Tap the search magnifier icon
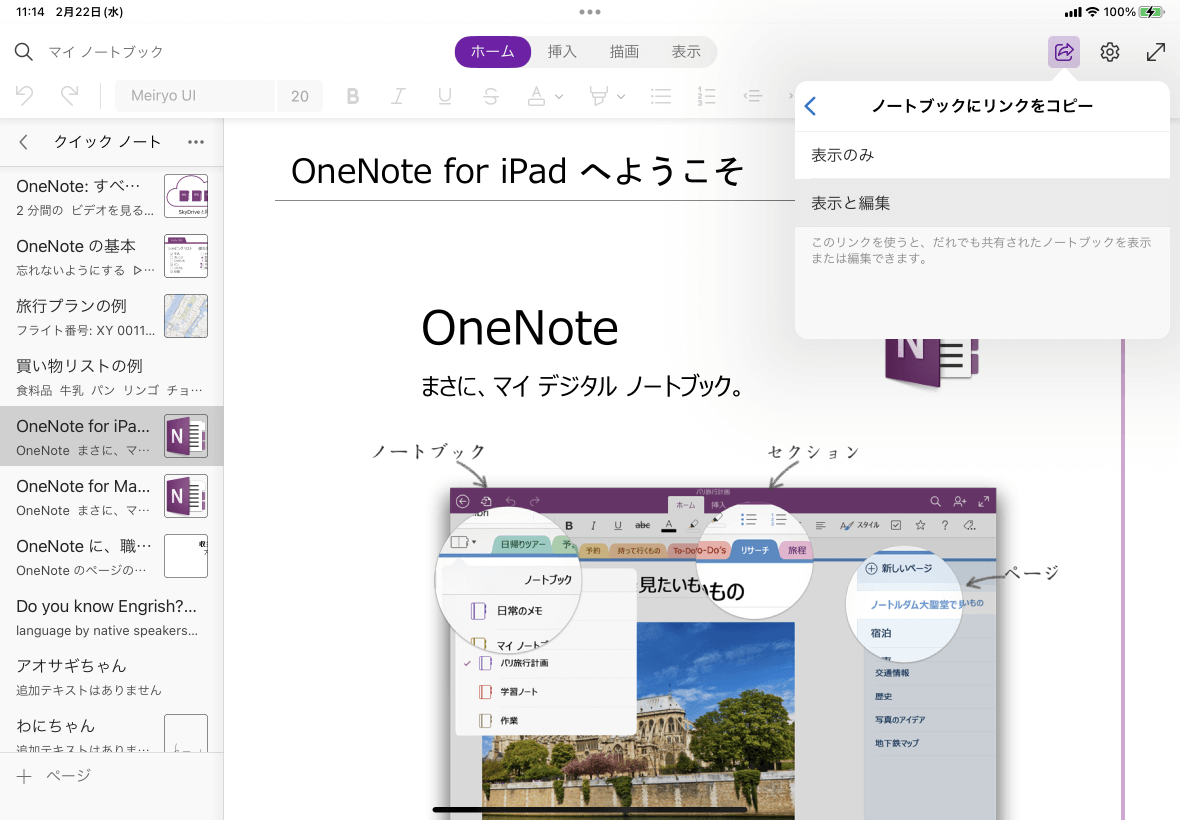Screen dimensions: 1180x820 tap(23, 52)
